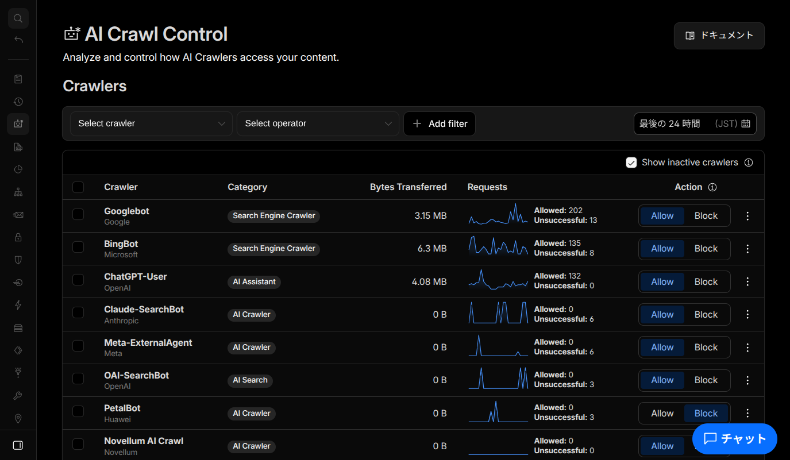The height and width of the screenshot is (460, 790).
Task: Click the Add filter button
Action: pos(439,124)
